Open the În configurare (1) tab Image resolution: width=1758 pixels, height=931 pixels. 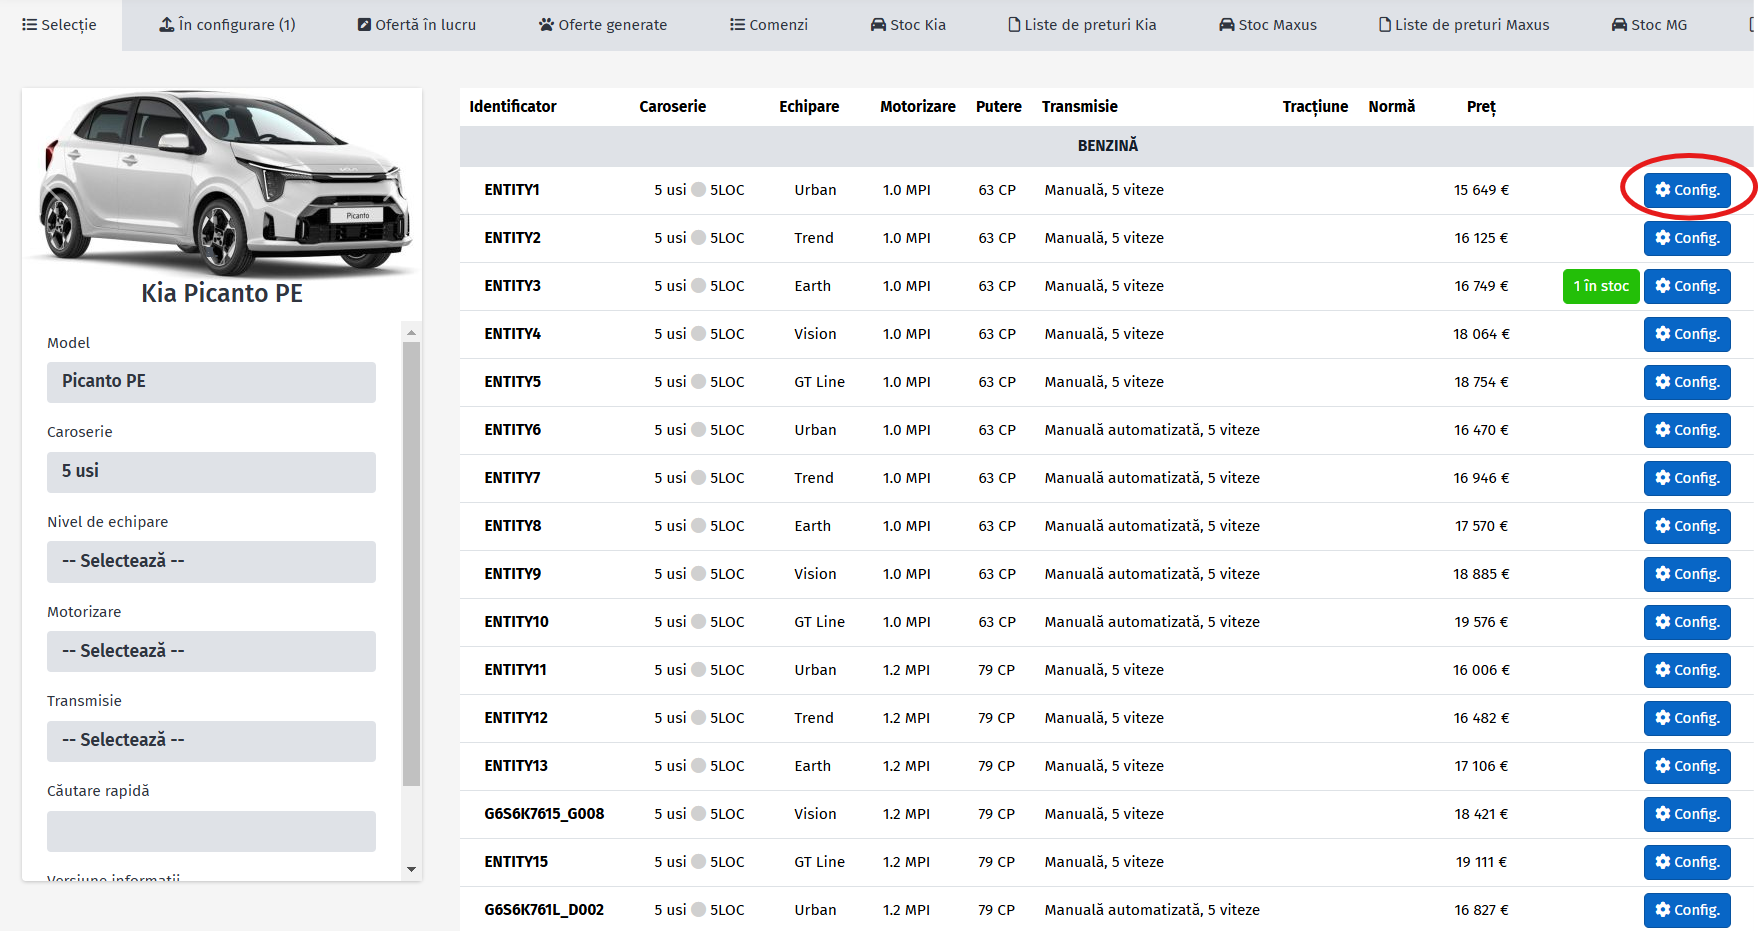pos(227,25)
